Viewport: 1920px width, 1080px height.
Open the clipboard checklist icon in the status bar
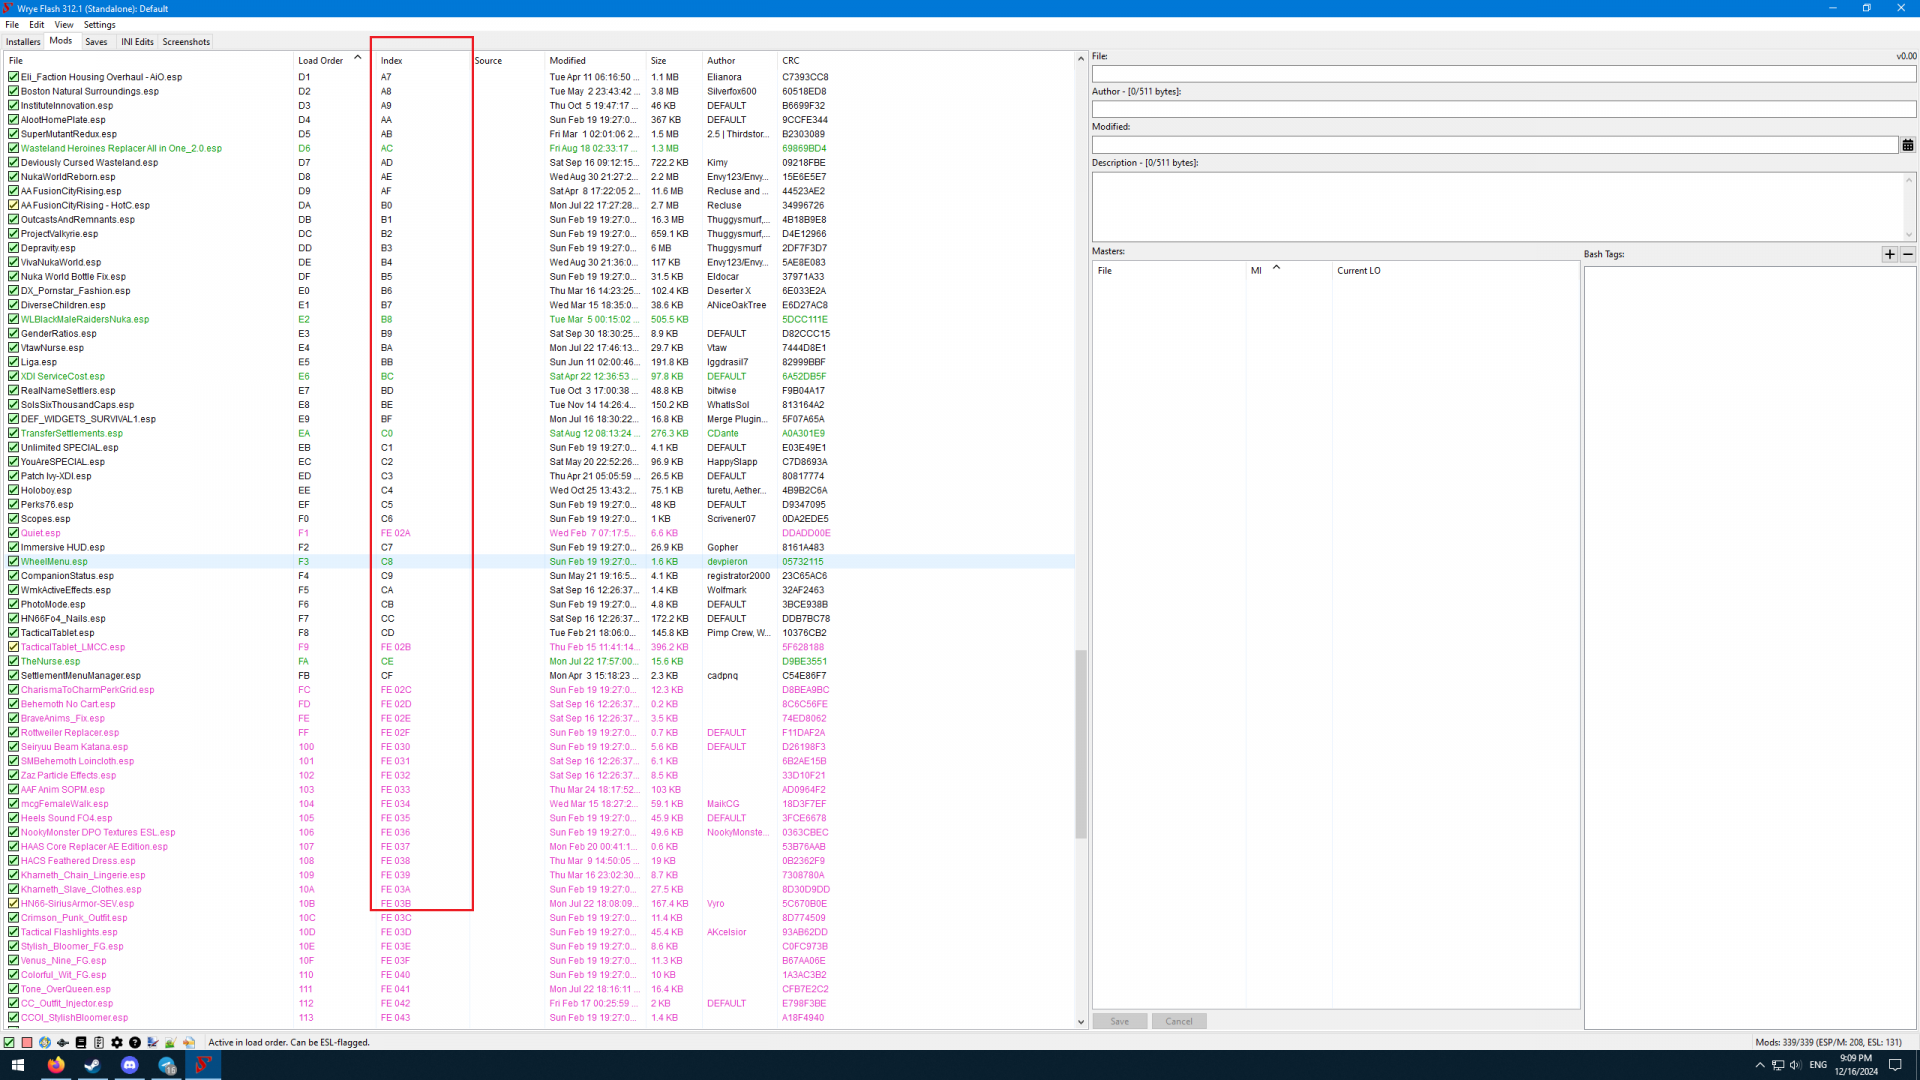99,1042
